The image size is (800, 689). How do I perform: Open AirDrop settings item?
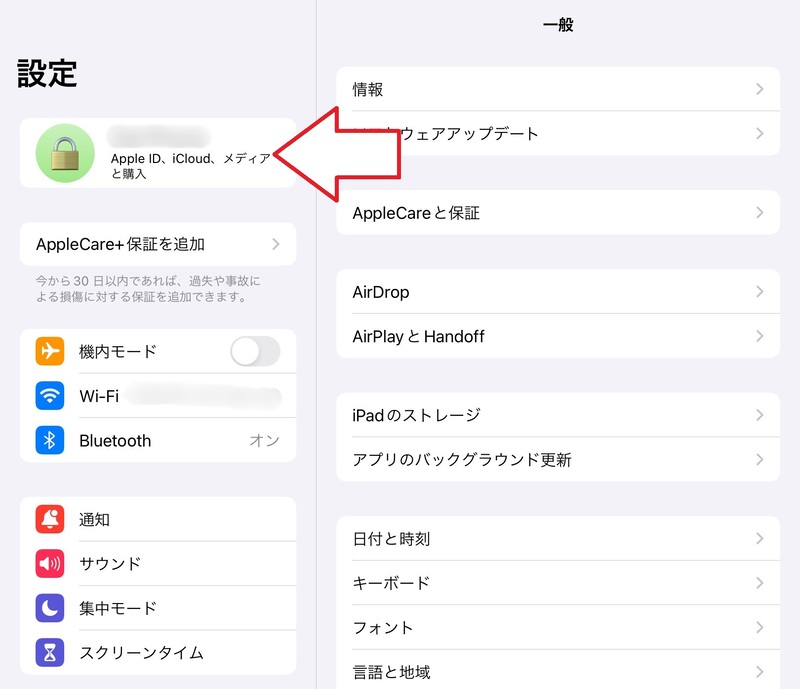point(558,291)
